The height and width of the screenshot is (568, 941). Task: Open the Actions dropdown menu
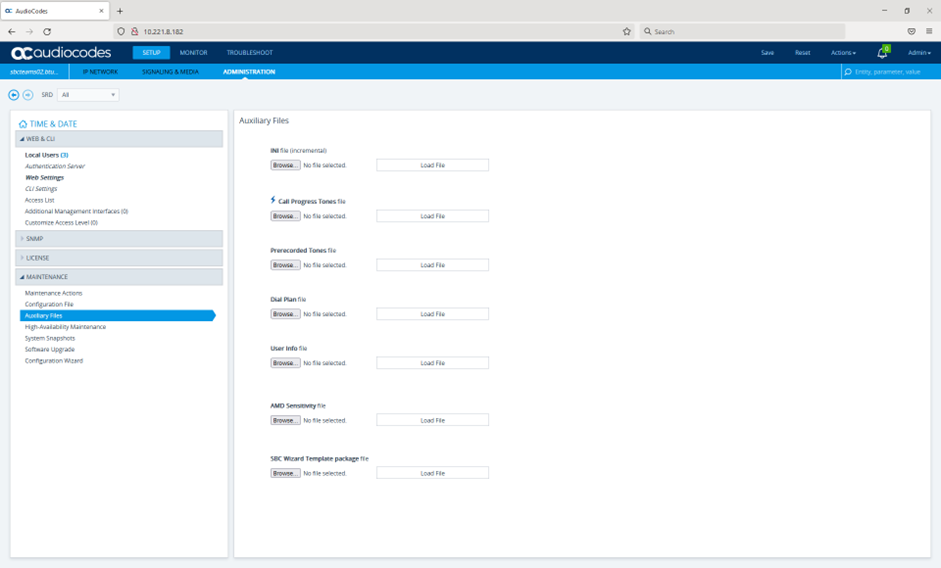point(843,53)
